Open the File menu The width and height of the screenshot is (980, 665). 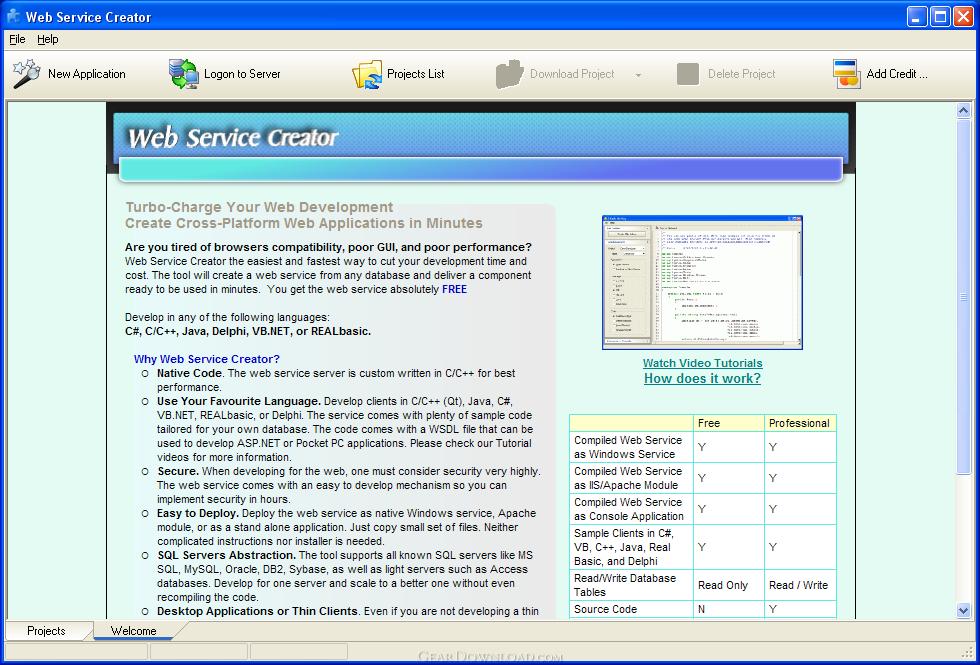(x=17, y=39)
